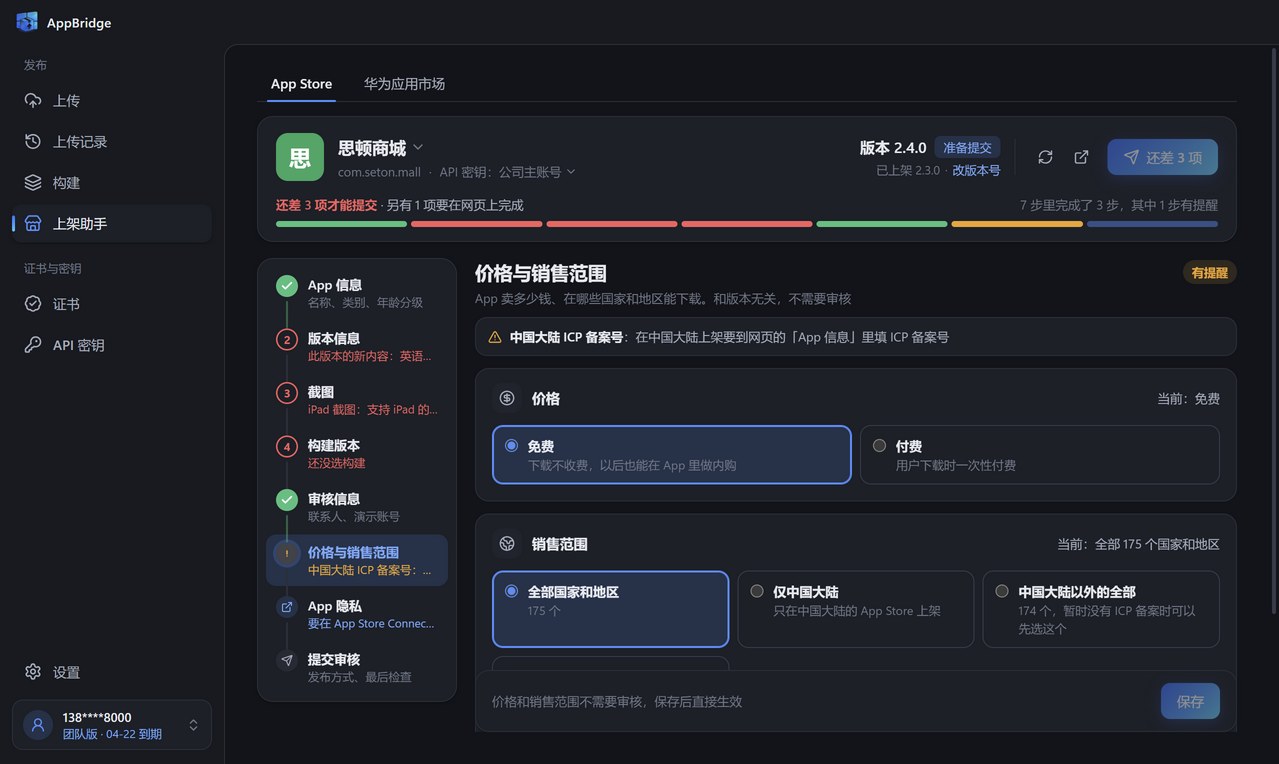Screen dimensions: 1279x764
Task: Go to the 截图 step
Action: click(x=357, y=400)
